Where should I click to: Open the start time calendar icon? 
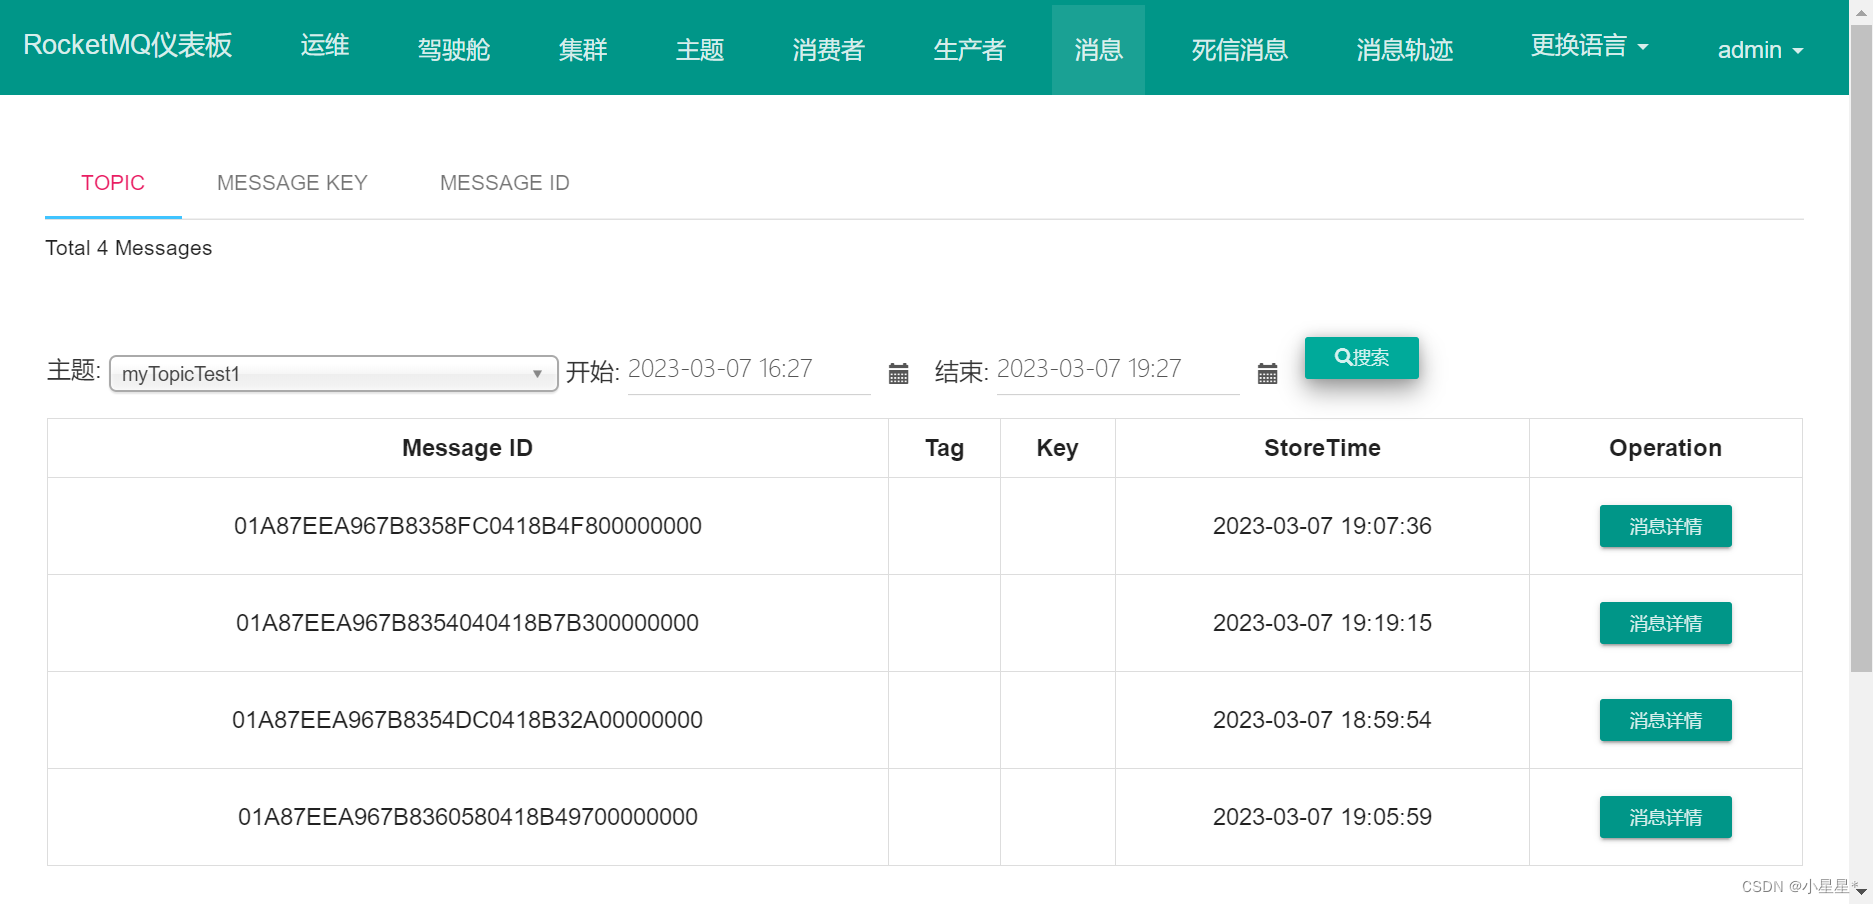click(898, 374)
